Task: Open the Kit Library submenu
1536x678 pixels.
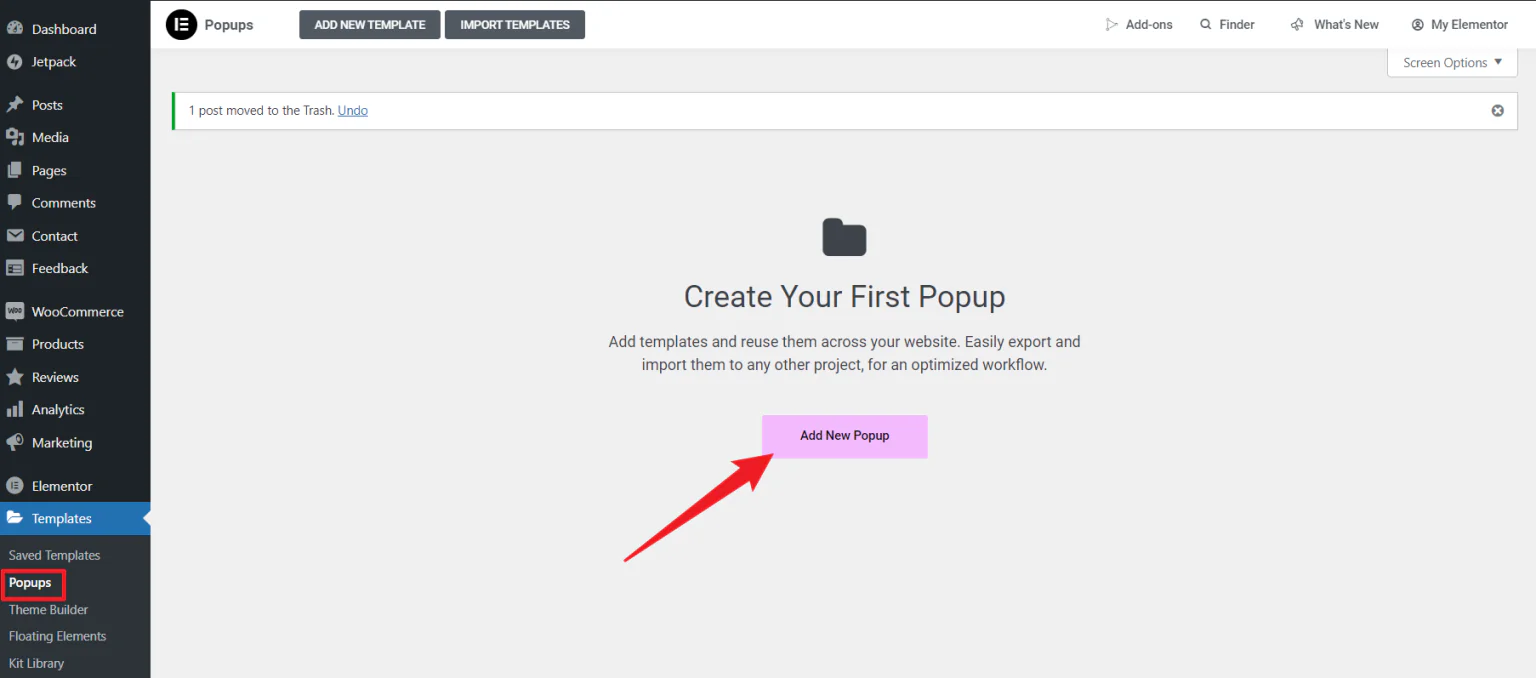Action: tap(36, 663)
